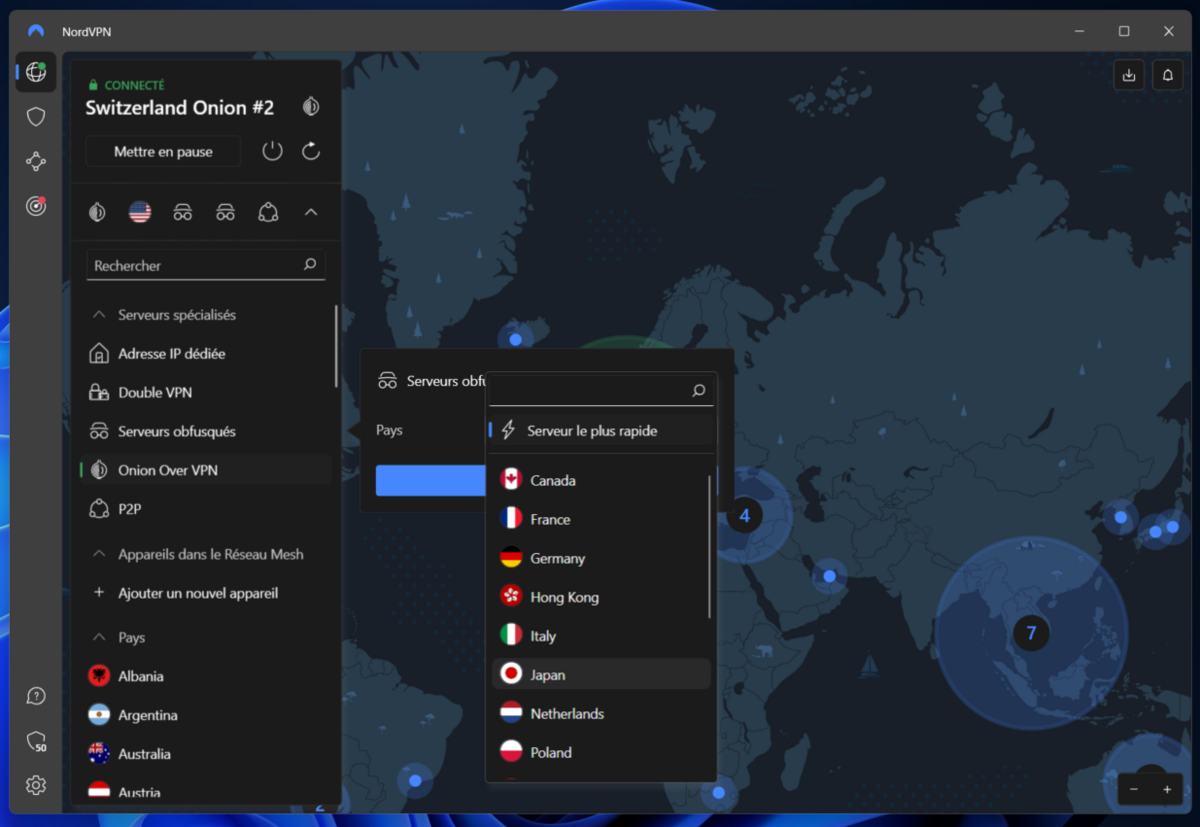The height and width of the screenshot is (827, 1200).
Task: Click the CONNECTÉ status label
Action: (135, 85)
